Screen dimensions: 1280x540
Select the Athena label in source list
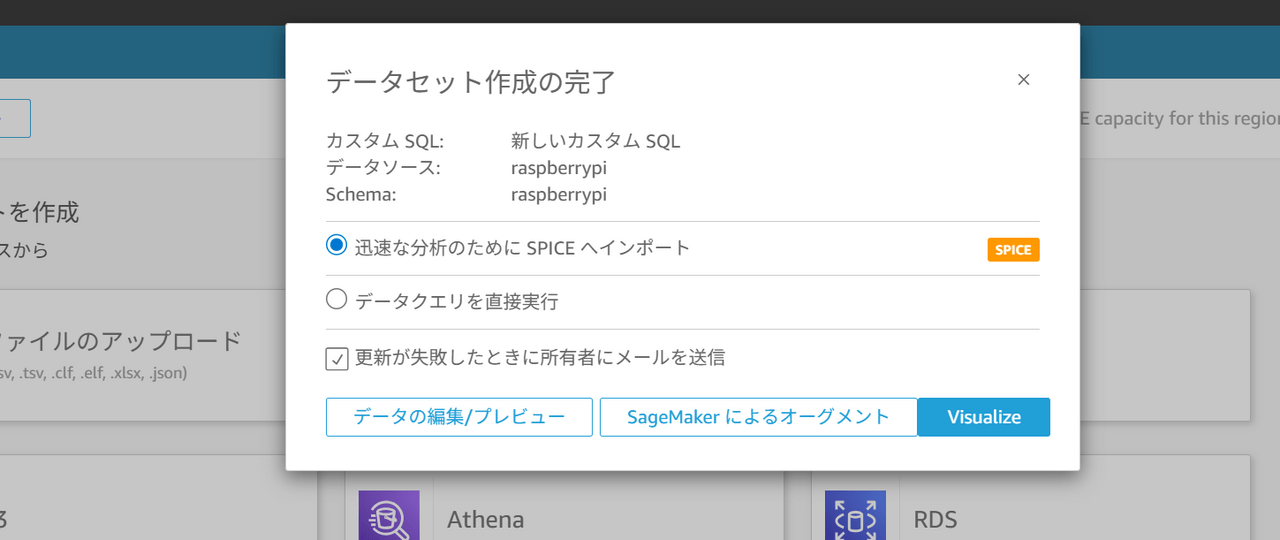tap(485, 519)
